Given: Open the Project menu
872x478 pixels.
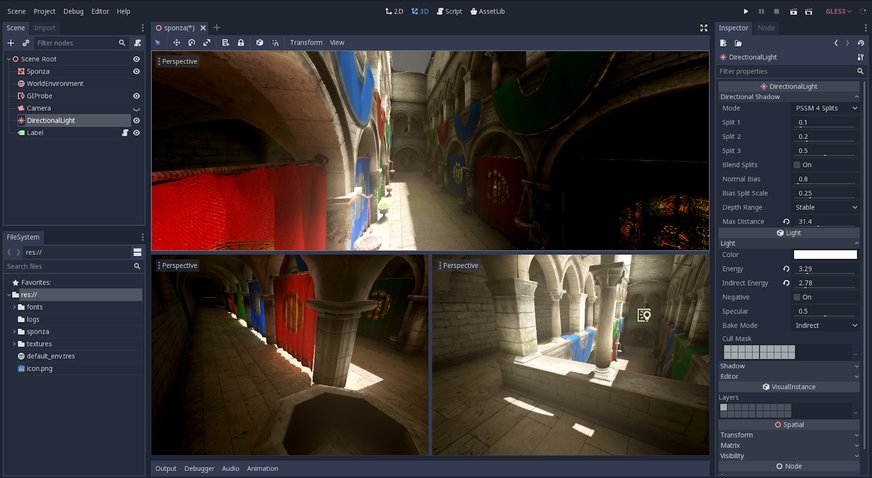Looking at the screenshot, I should coord(44,11).
